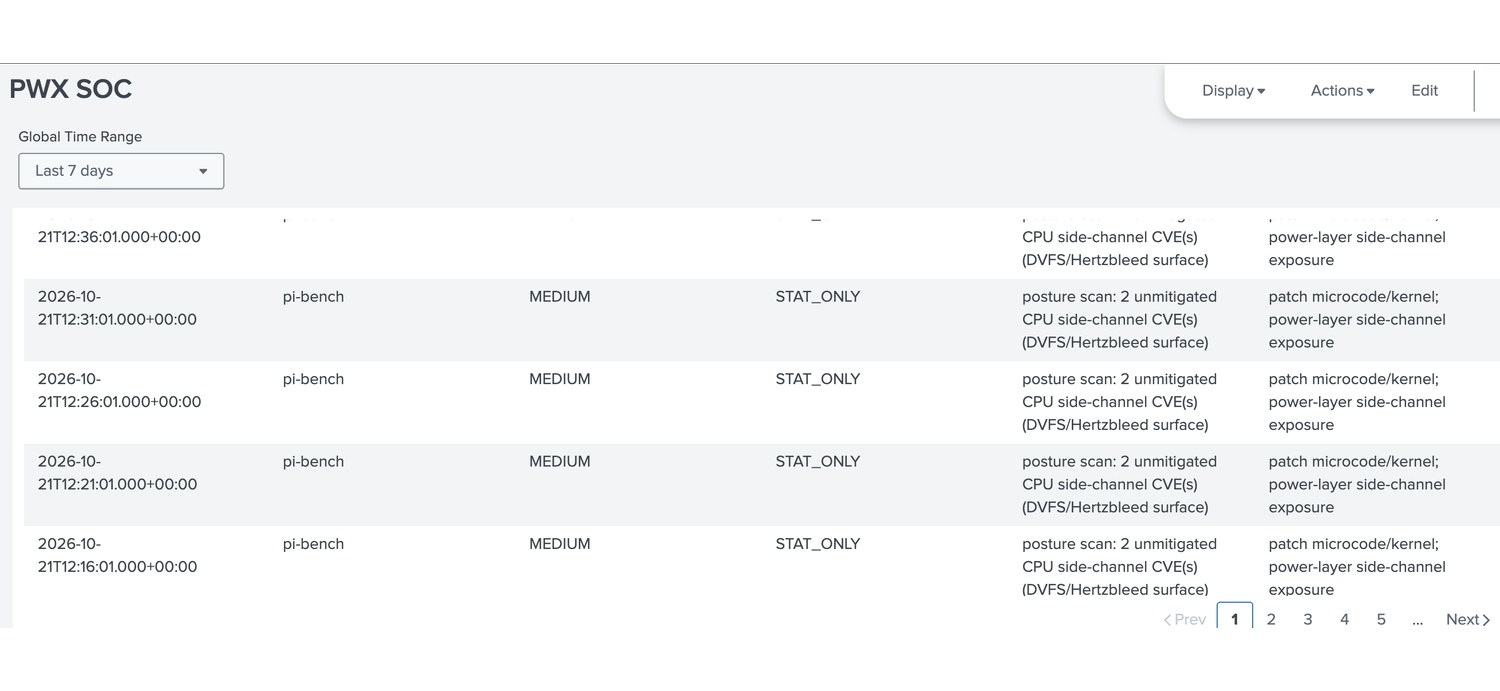Click the Edit button

(x=1424, y=90)
